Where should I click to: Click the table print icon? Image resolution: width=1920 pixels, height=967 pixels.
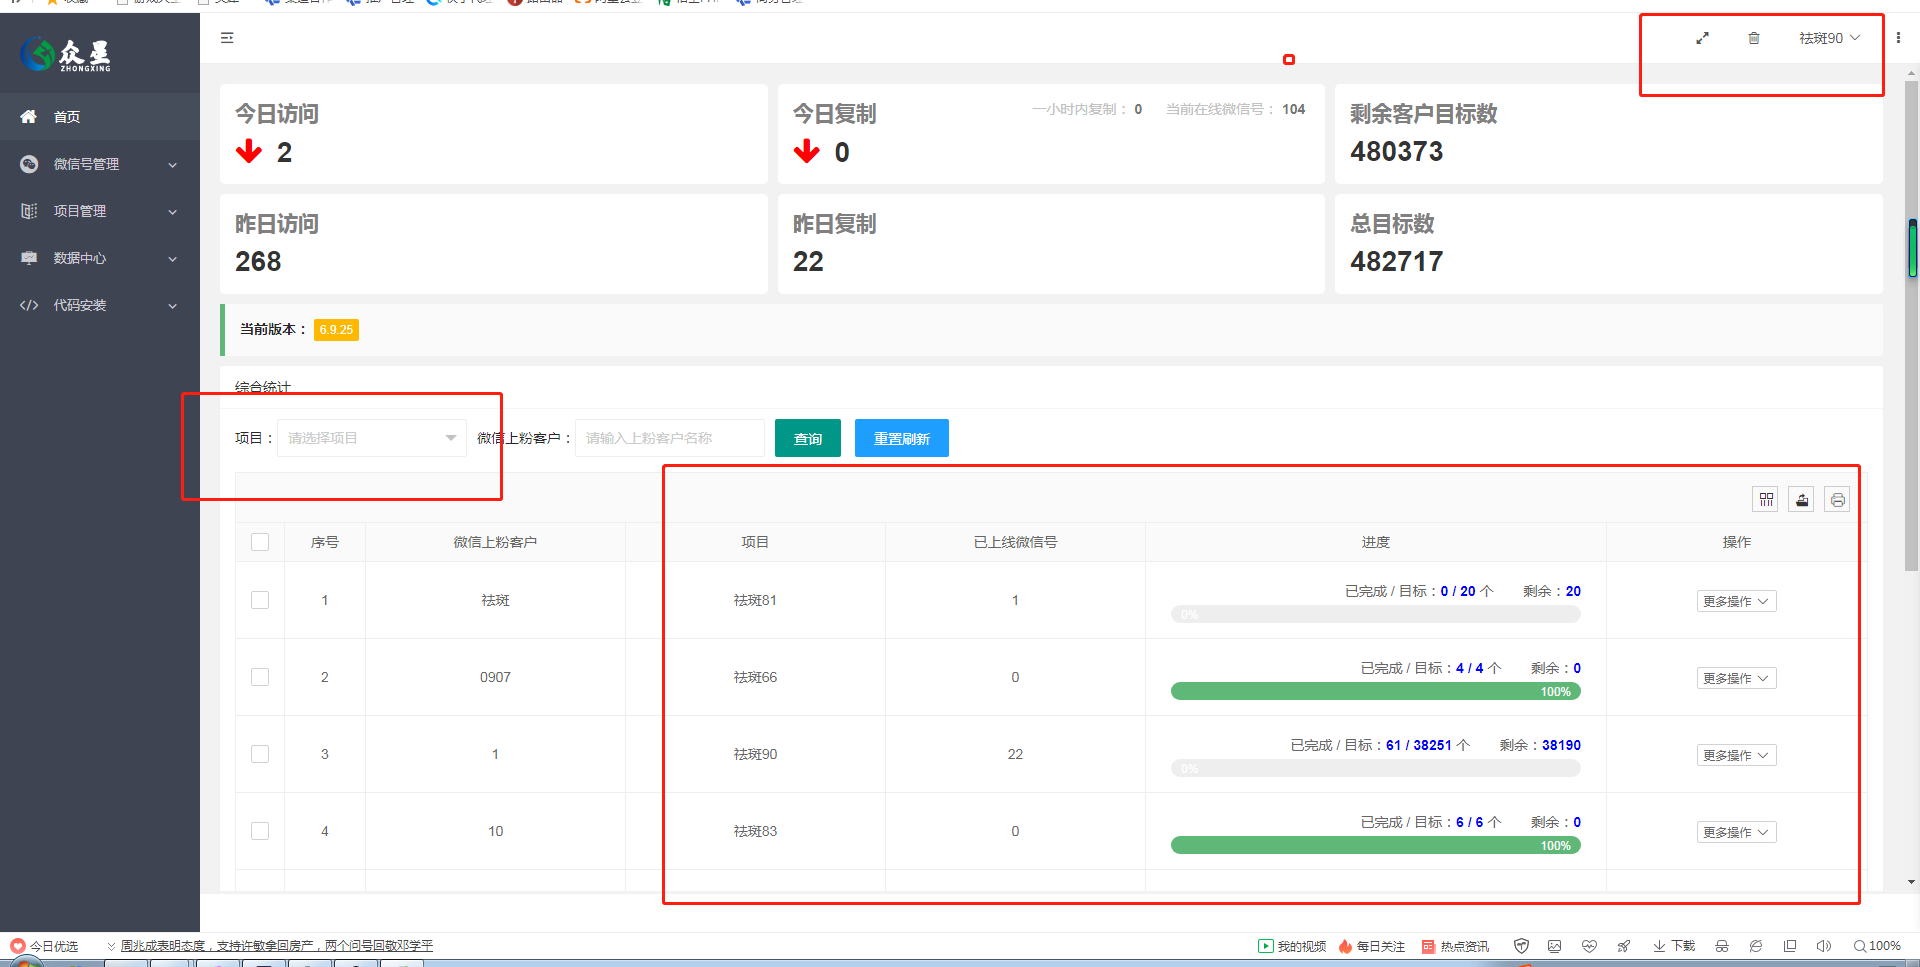[x=1837, y=500]
